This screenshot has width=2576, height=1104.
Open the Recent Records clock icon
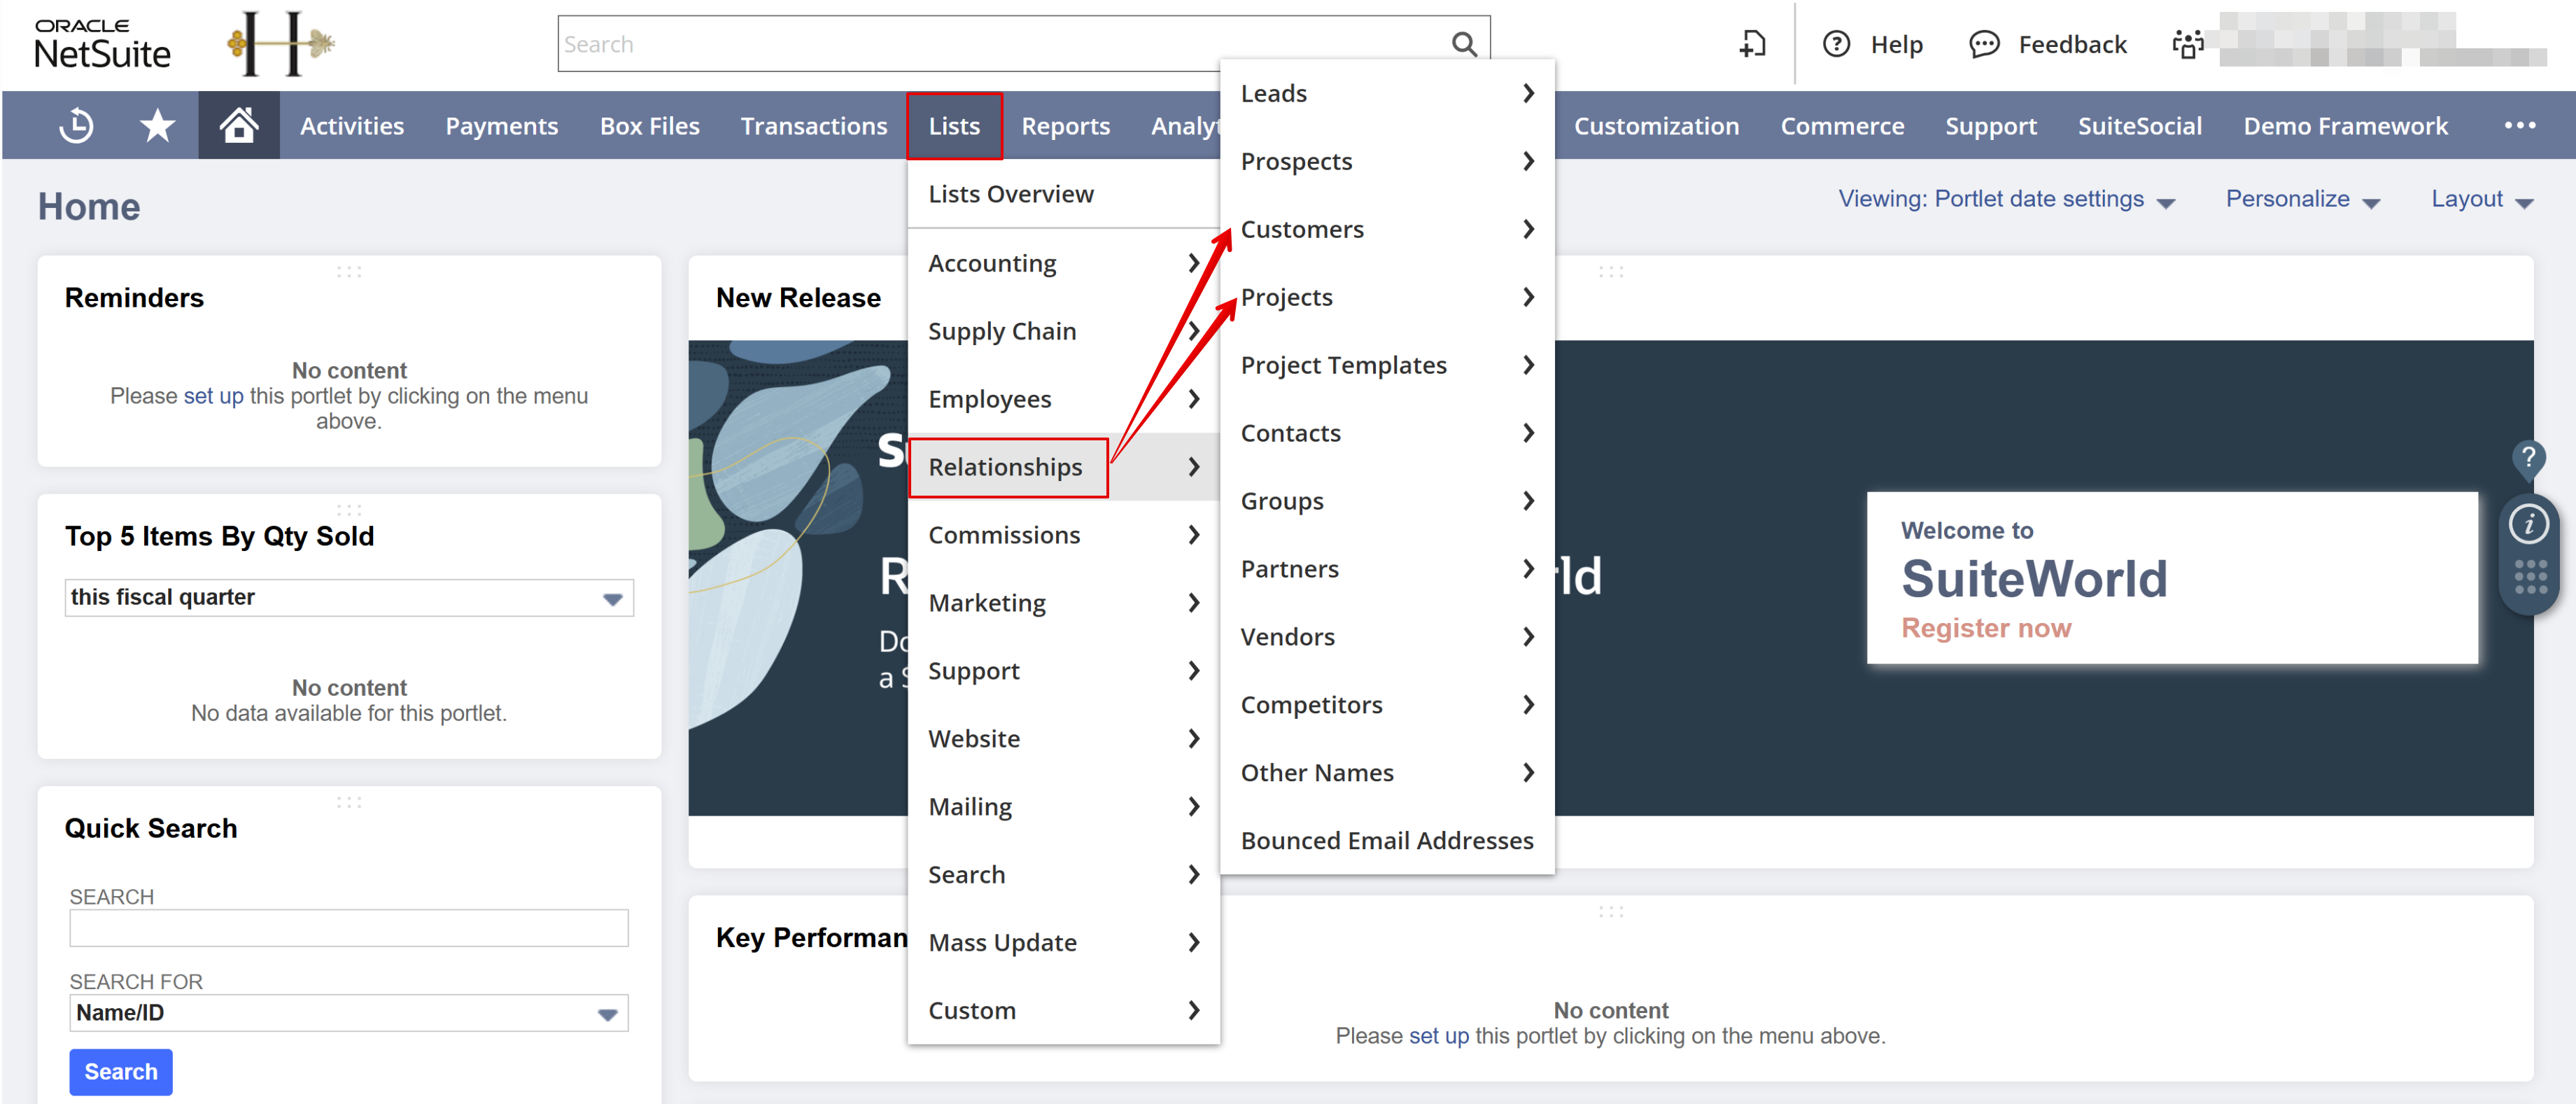(77, 126)
